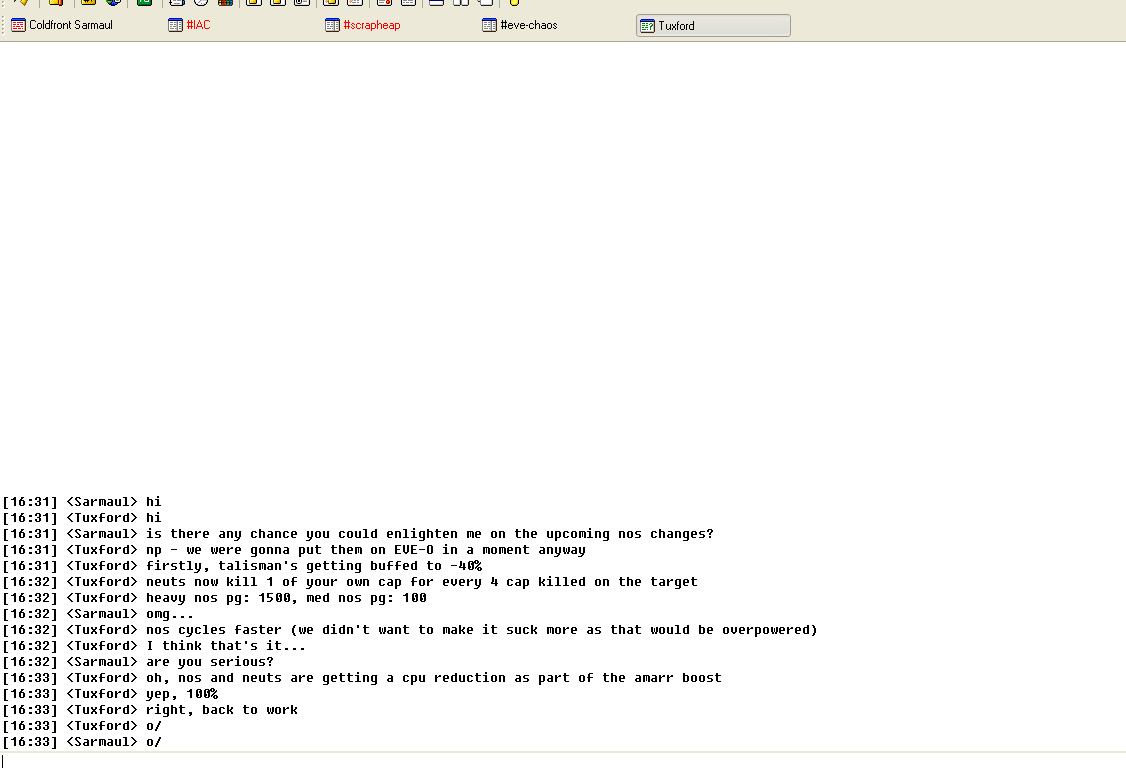Click the "neuts now kill 1 of your own cap" line
1126x768 pixels.
[x=350, y=581]
